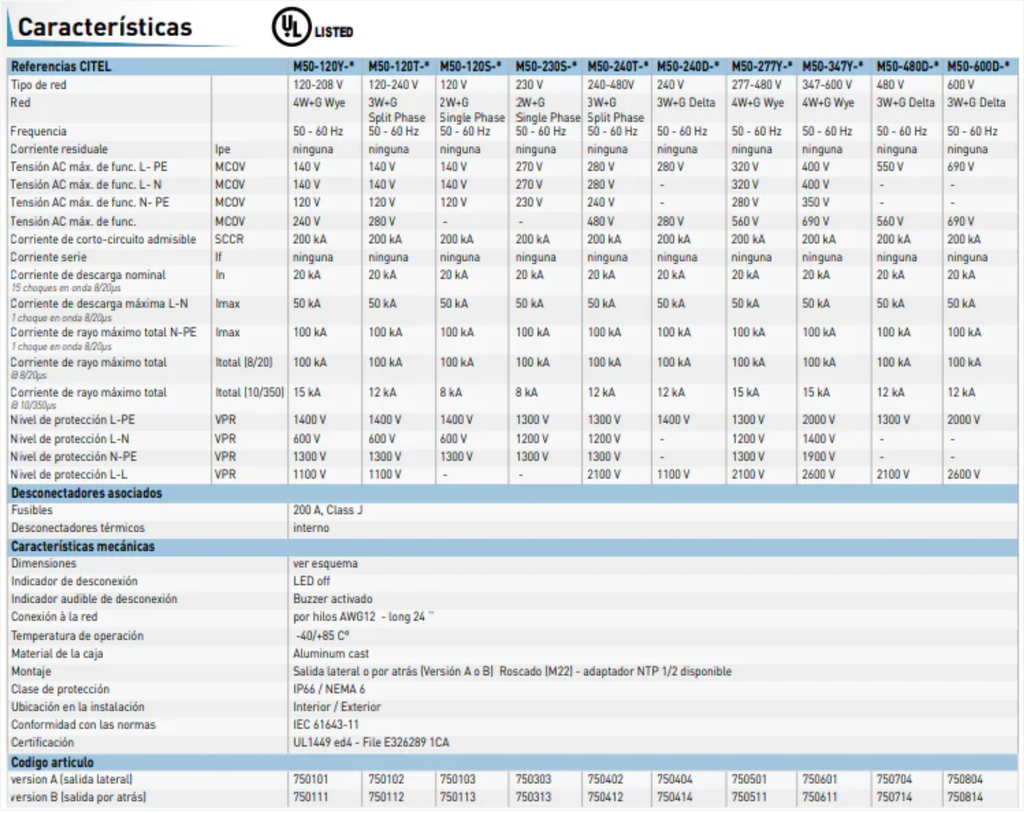Select article code 750412
This screenshot has height=813, width=1024.
coord(605,798)
